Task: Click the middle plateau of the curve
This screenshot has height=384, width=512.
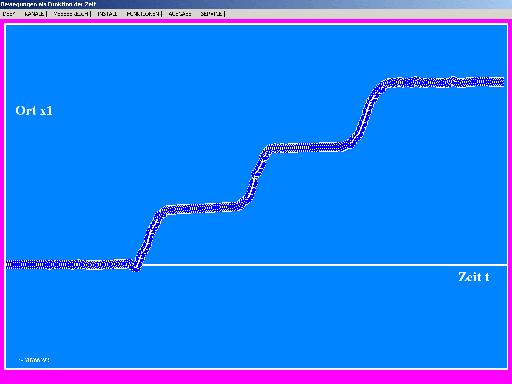Action: 308,147
